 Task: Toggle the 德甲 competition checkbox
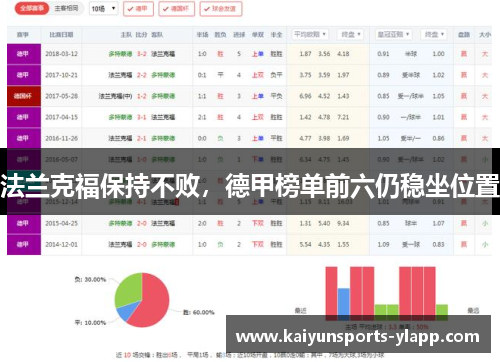pyautogui.click(x=138, y=9)
